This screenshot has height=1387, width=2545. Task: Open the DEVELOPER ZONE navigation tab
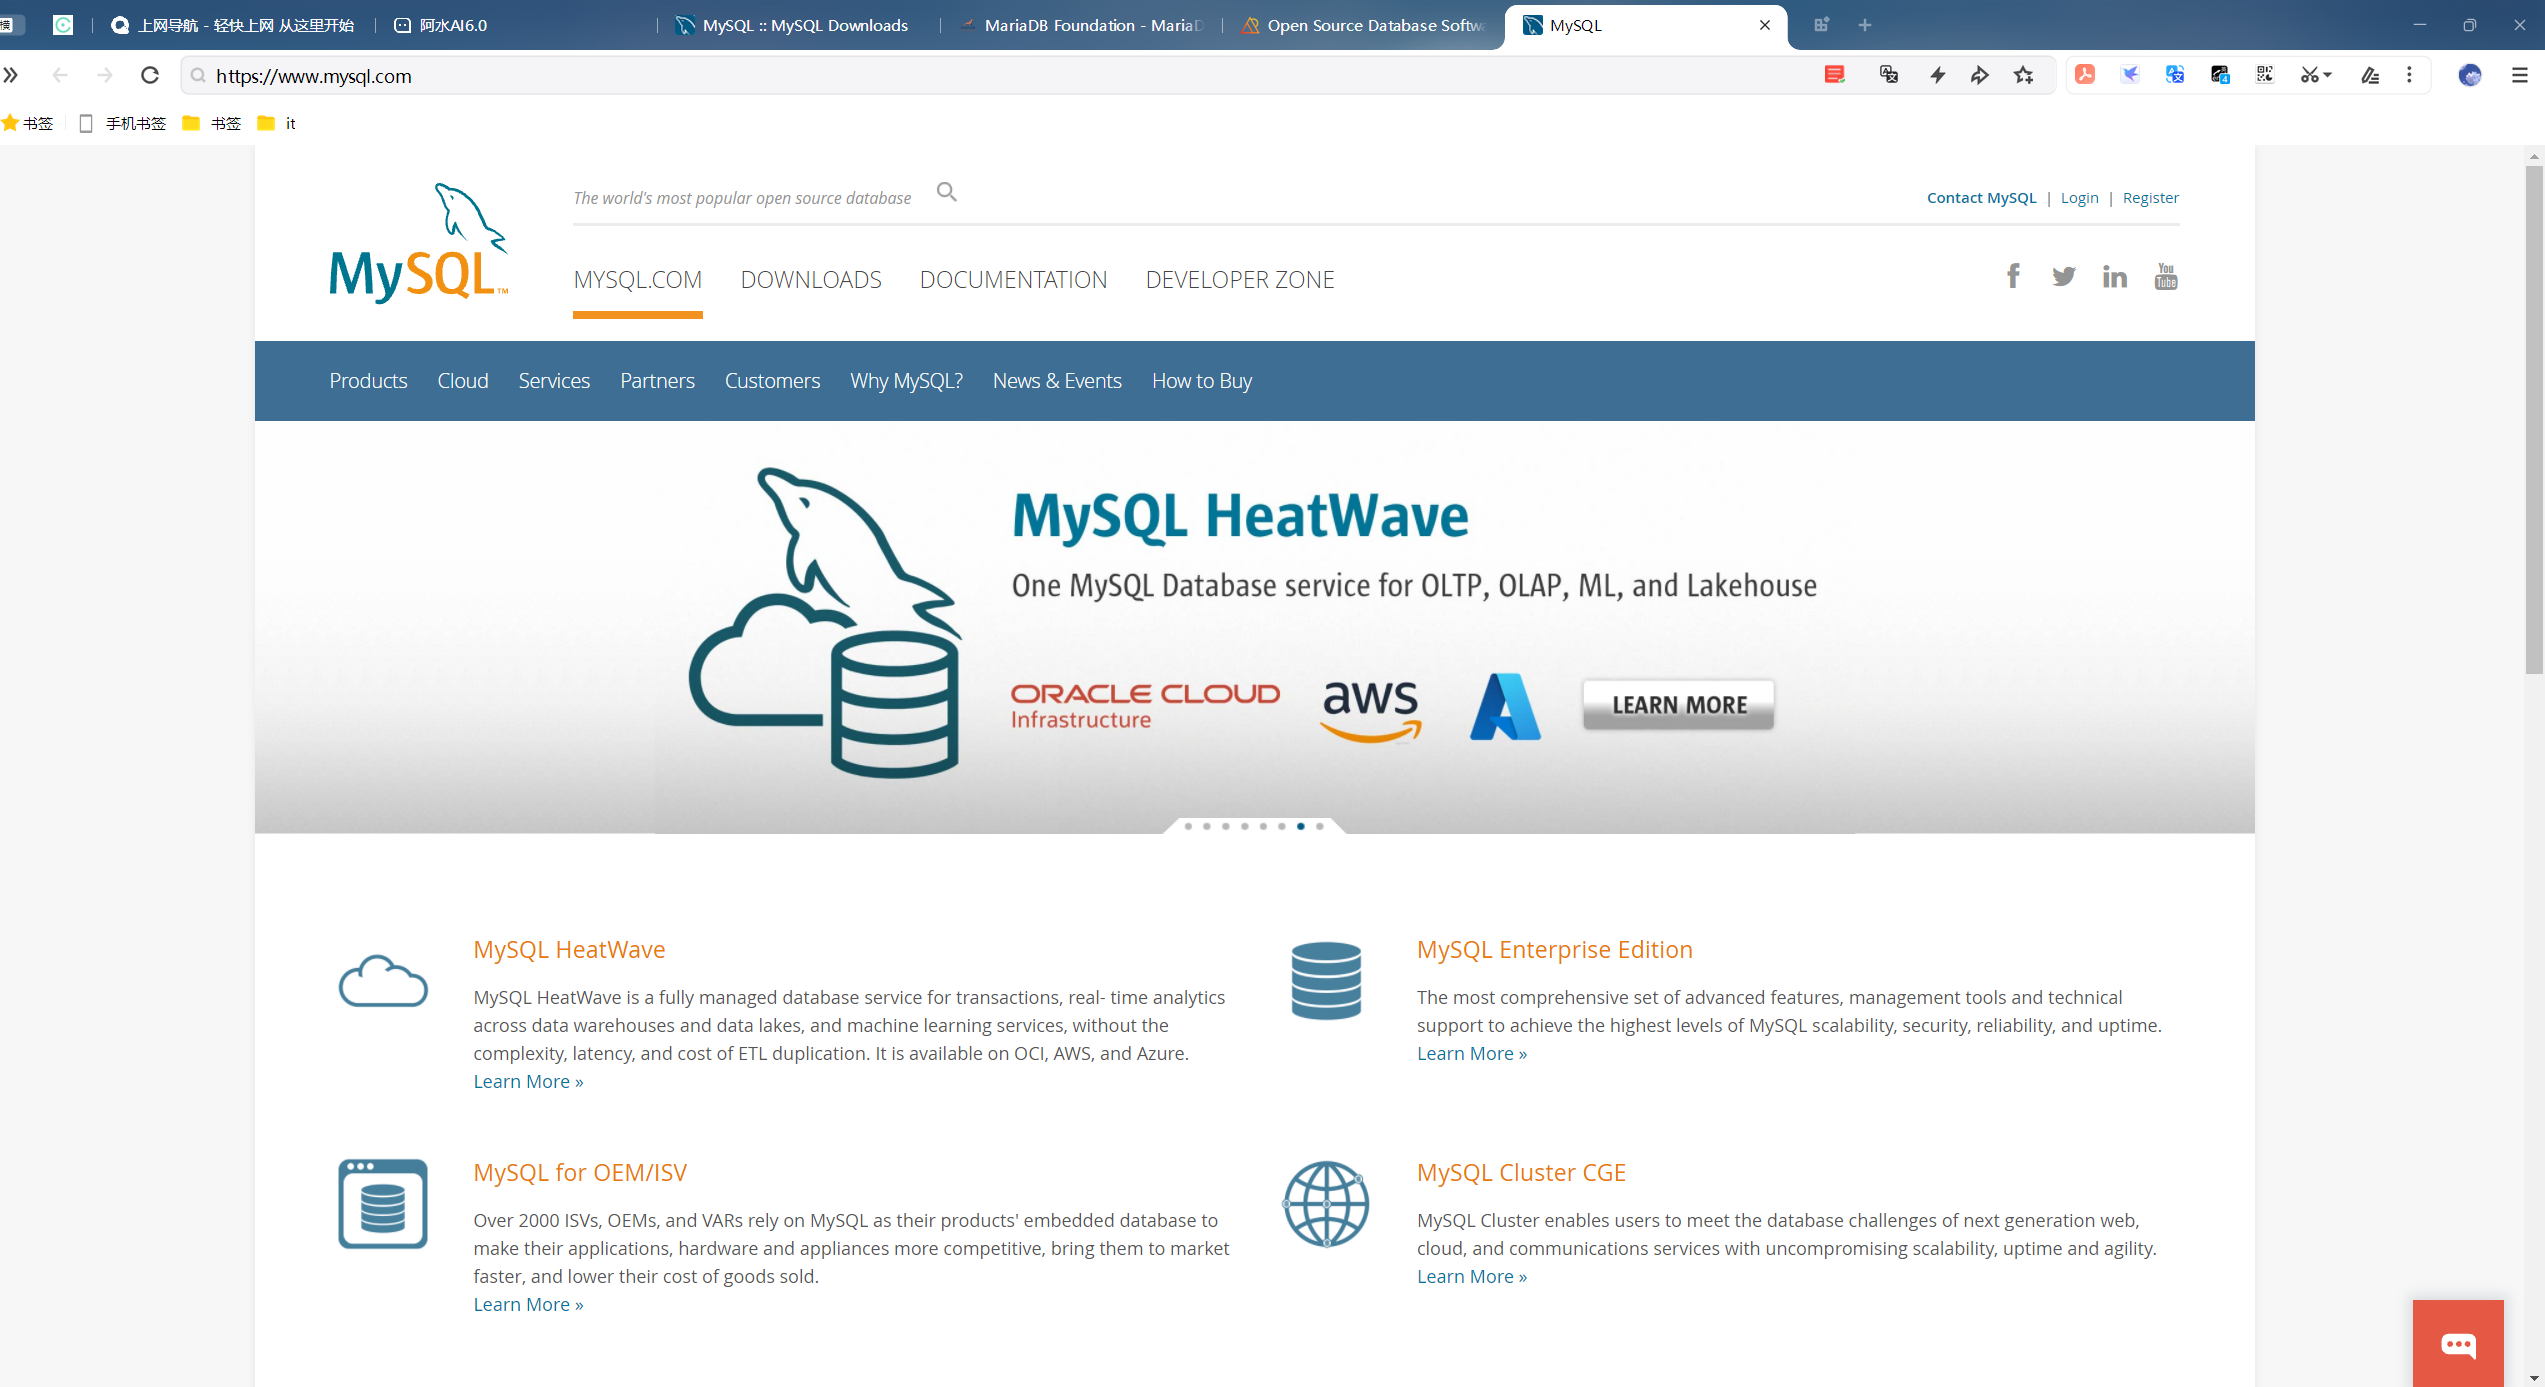[1240, 280]
